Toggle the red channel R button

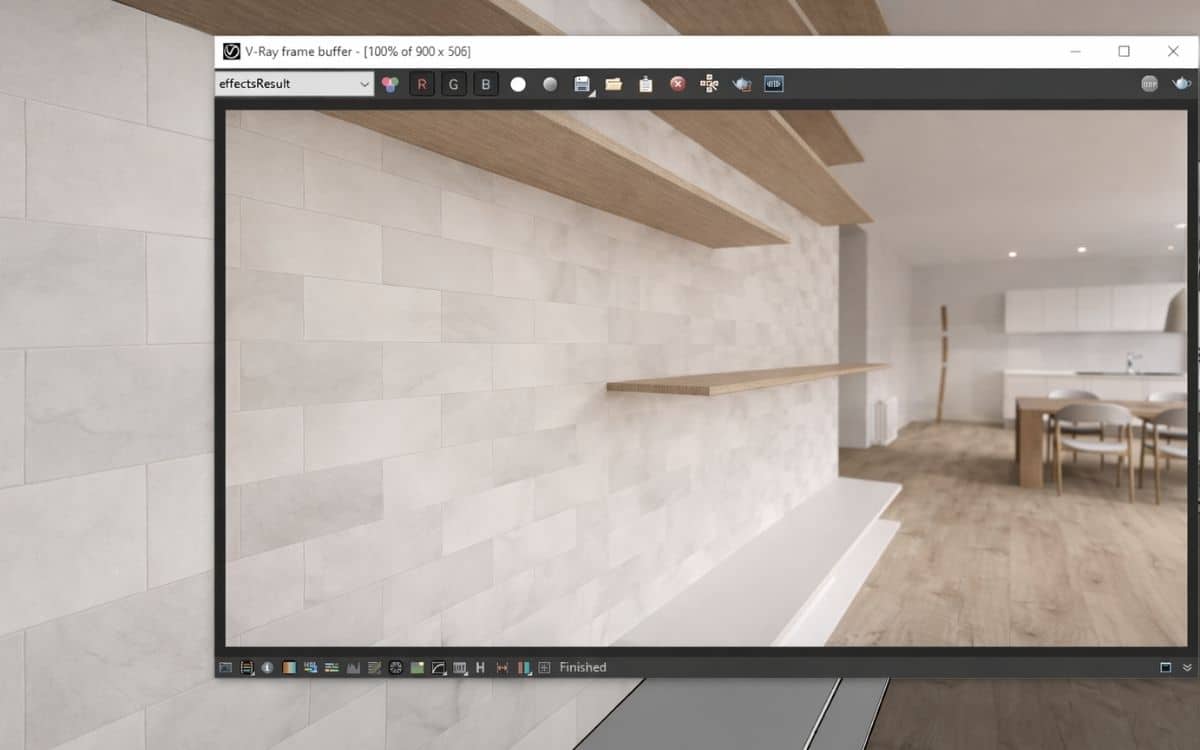click(x=422, y=84)
